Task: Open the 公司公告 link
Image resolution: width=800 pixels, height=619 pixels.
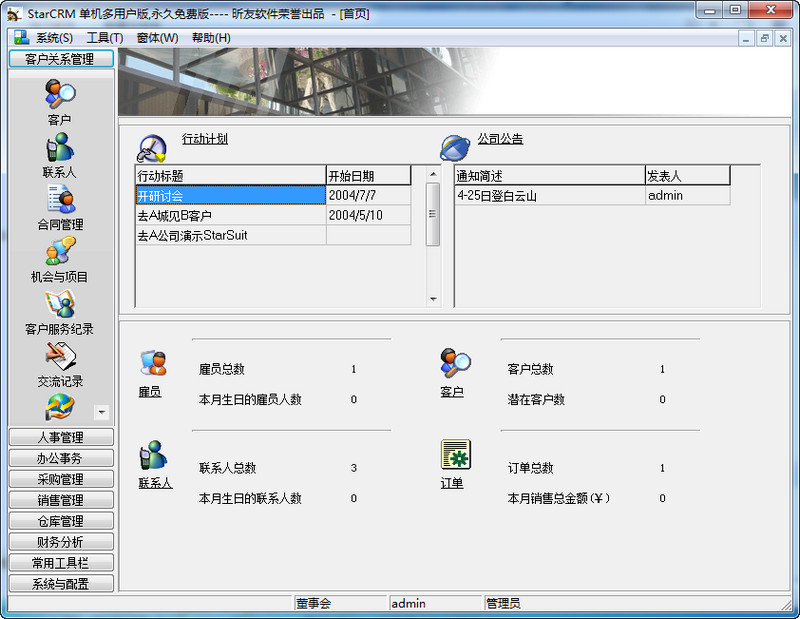Action: click(x=500, y=139)
